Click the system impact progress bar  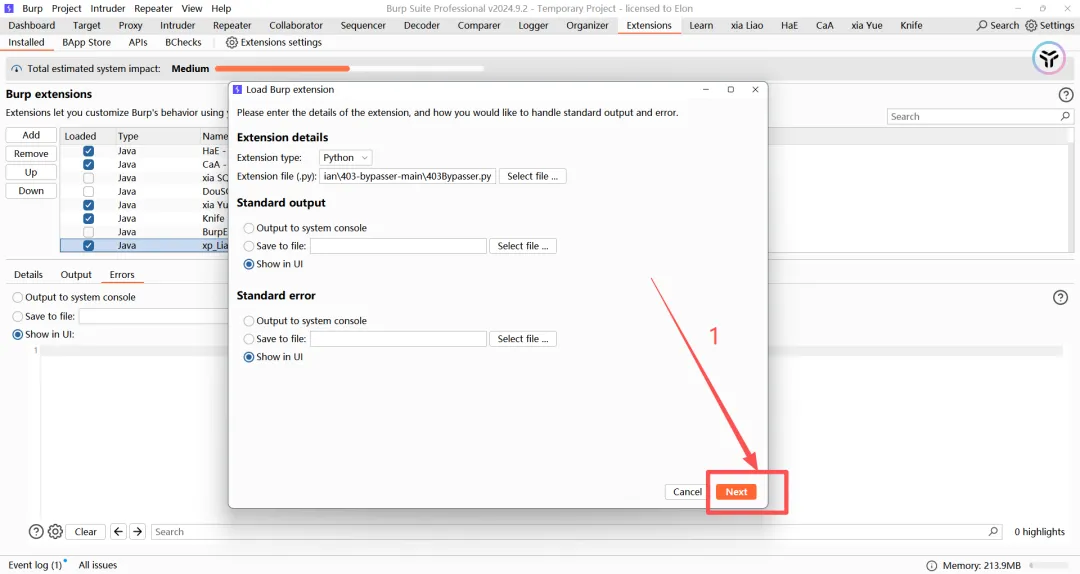[x=349, y=69]
